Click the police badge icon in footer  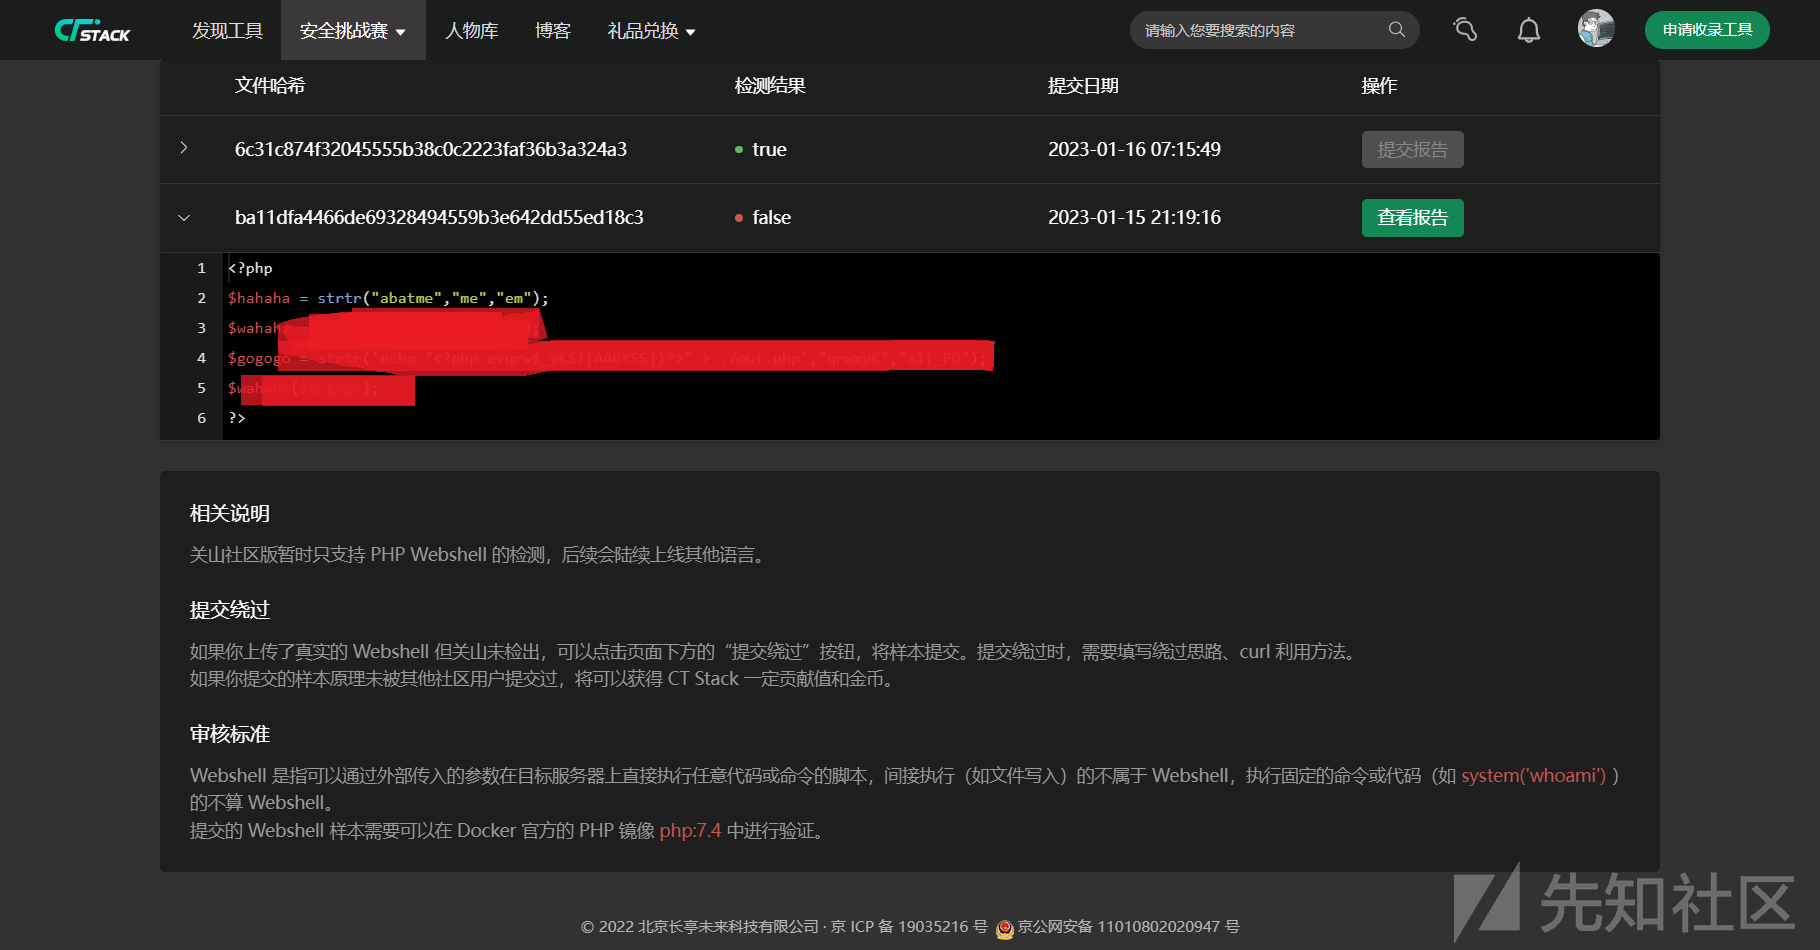[x=1005, y=928]
